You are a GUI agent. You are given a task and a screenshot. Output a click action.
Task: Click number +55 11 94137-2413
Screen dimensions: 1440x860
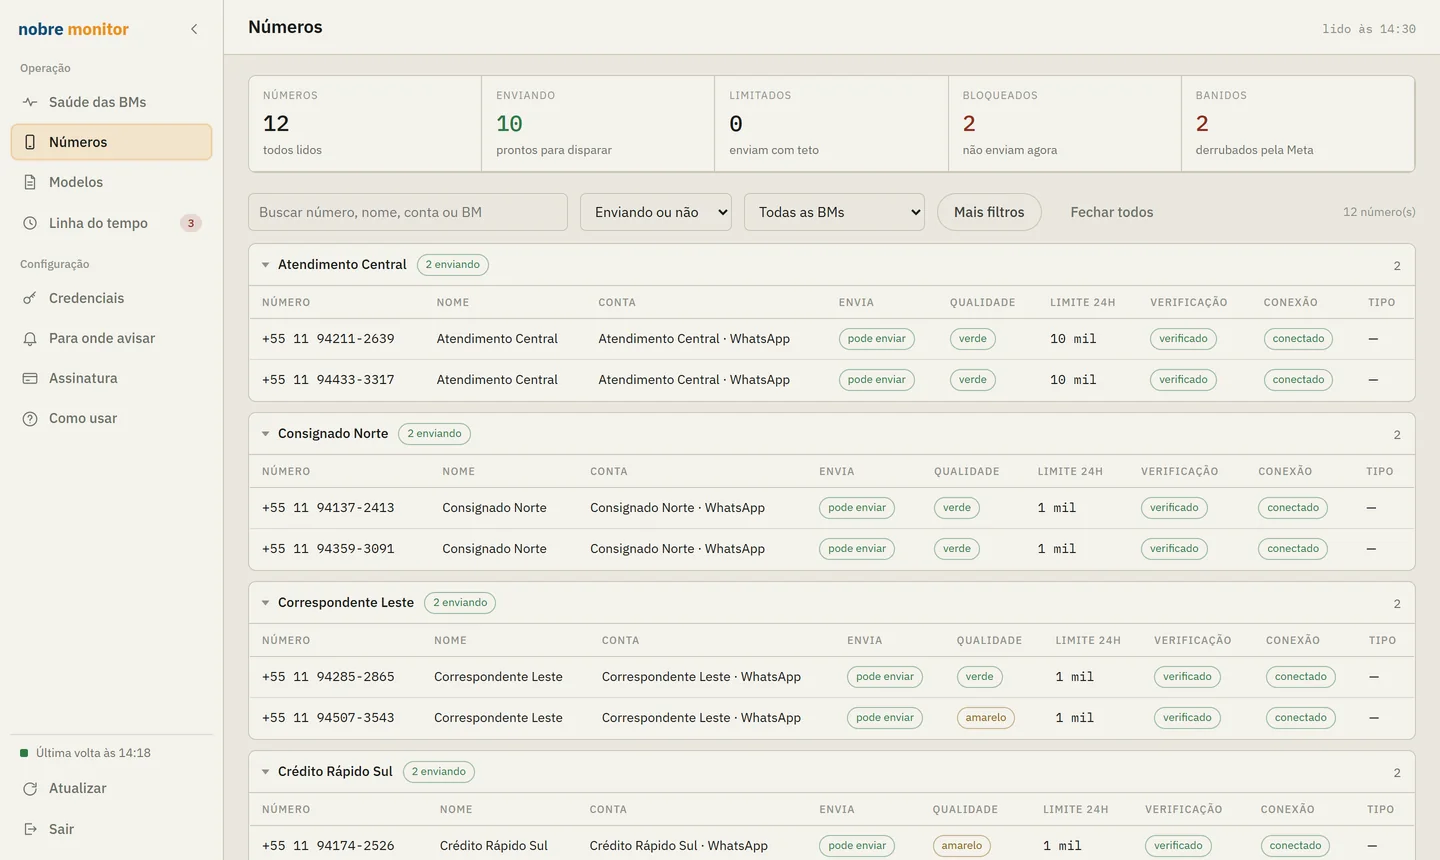click(x=328, y=508)
